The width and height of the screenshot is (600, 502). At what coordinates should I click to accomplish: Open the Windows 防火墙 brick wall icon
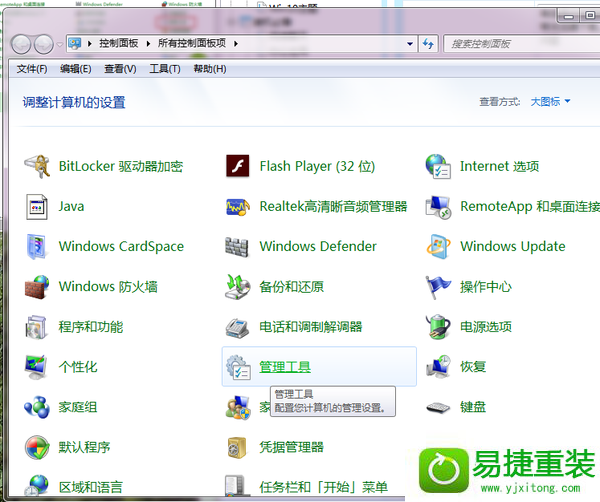pyautogui.click(x=37, y=287)
